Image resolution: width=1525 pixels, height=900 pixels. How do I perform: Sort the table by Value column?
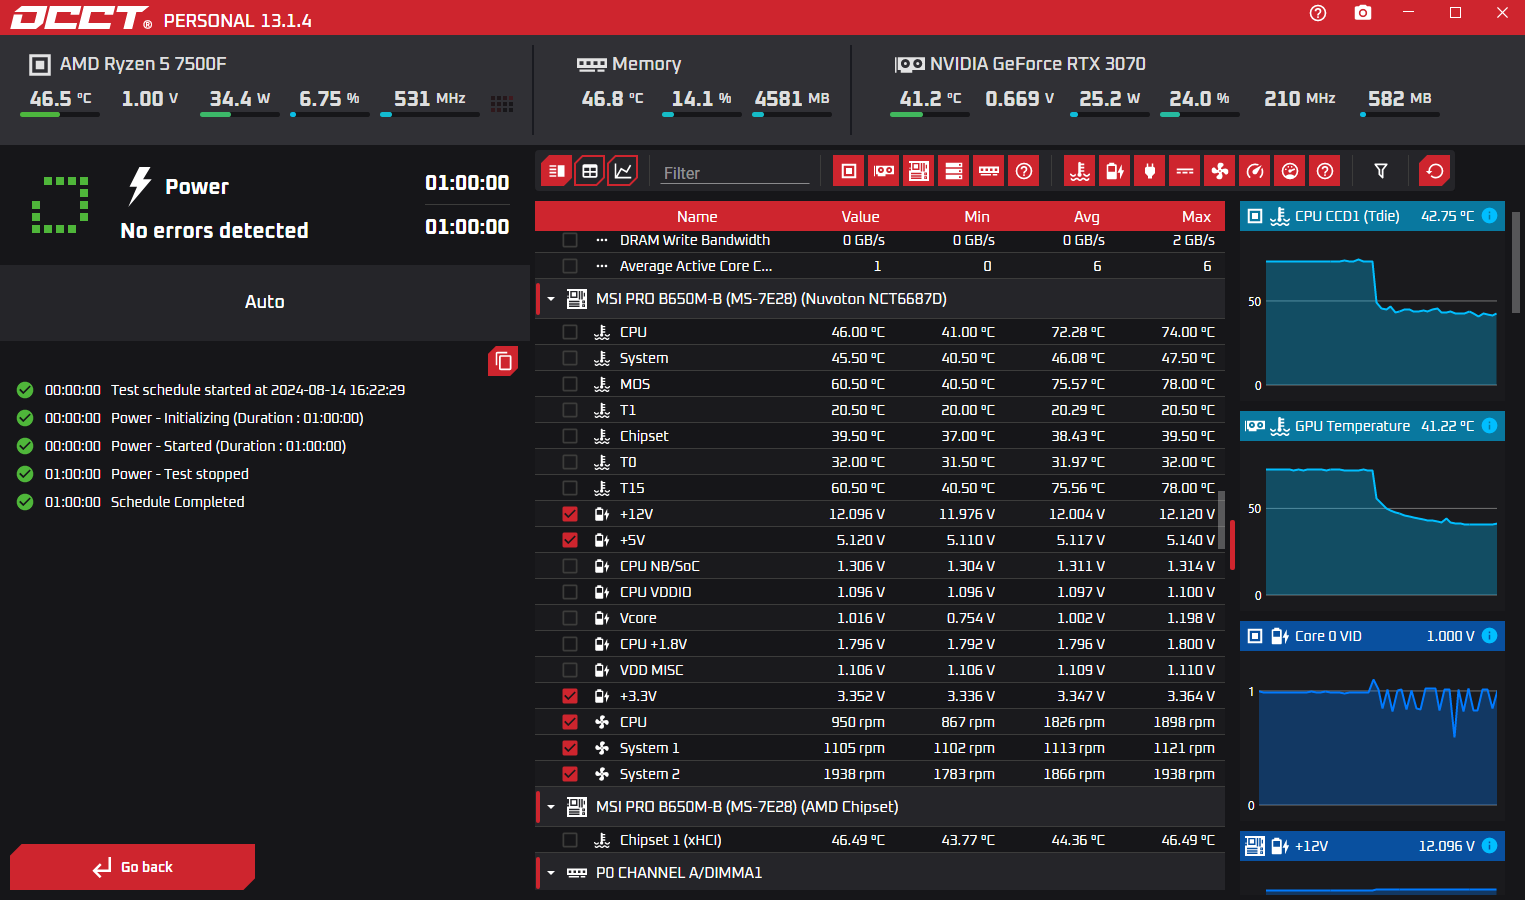click(860, 217)
